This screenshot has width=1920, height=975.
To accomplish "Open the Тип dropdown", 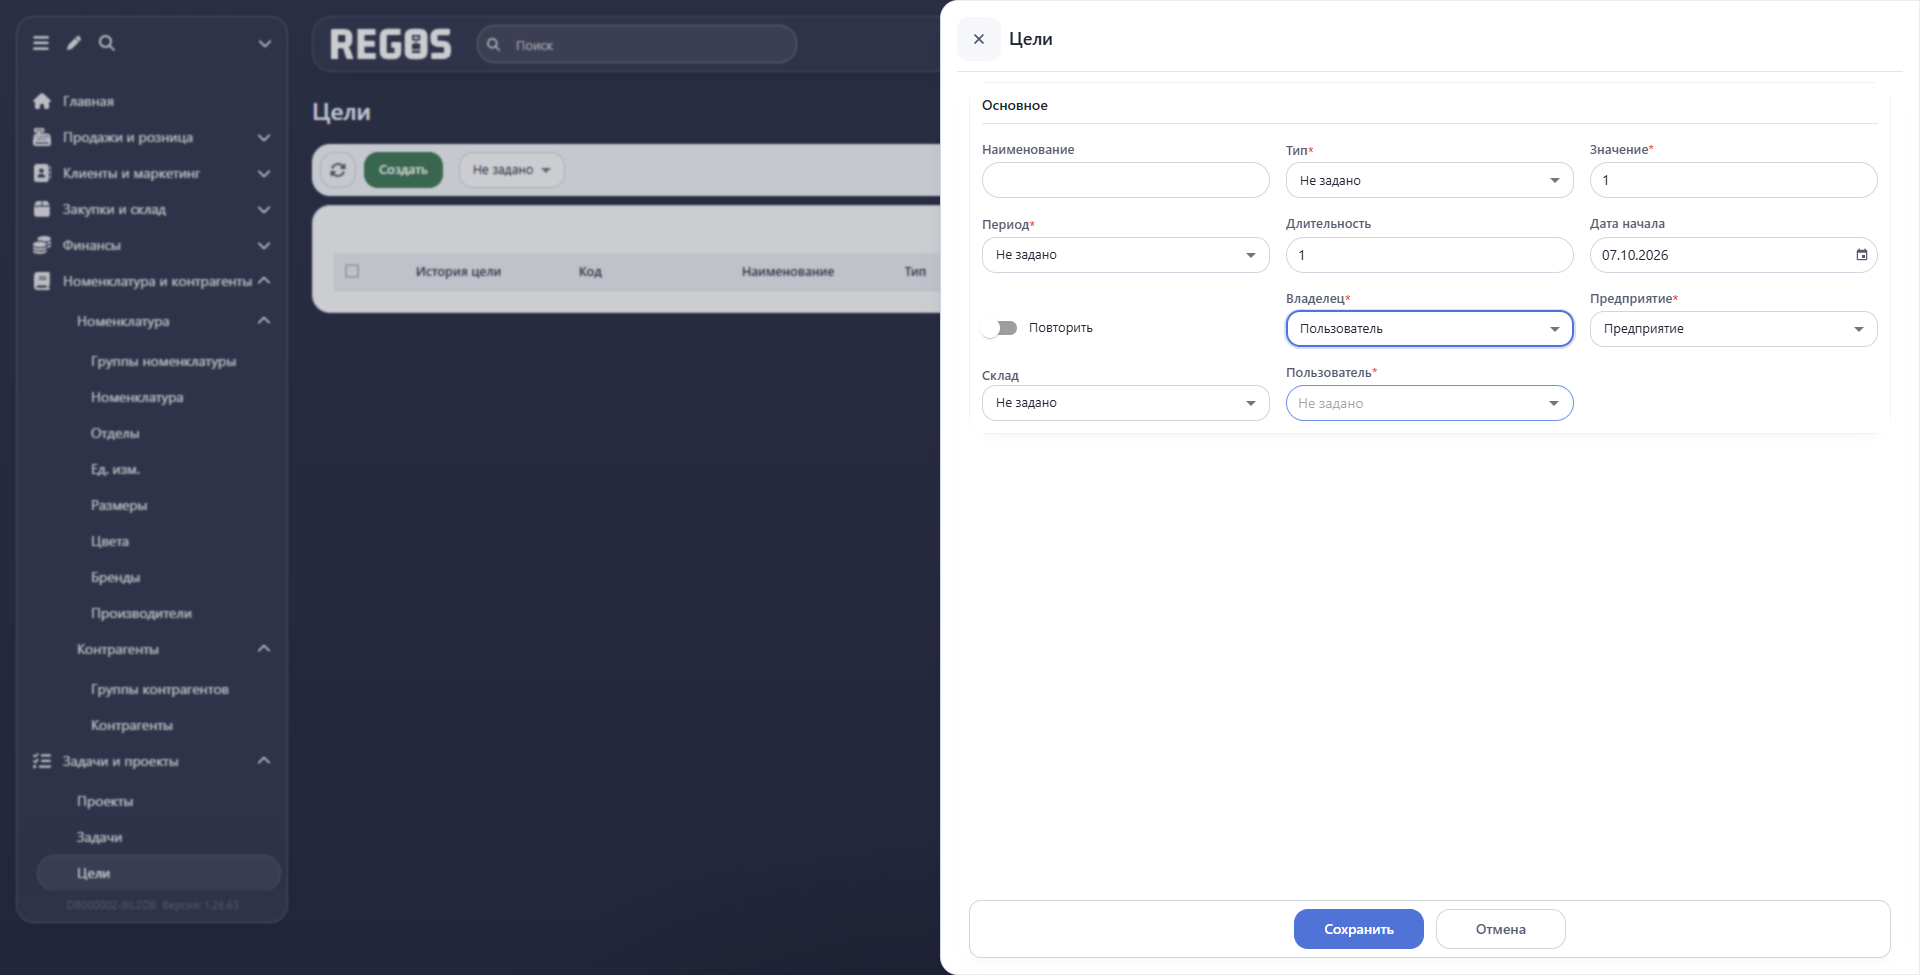I will [x=1429, y=180].
